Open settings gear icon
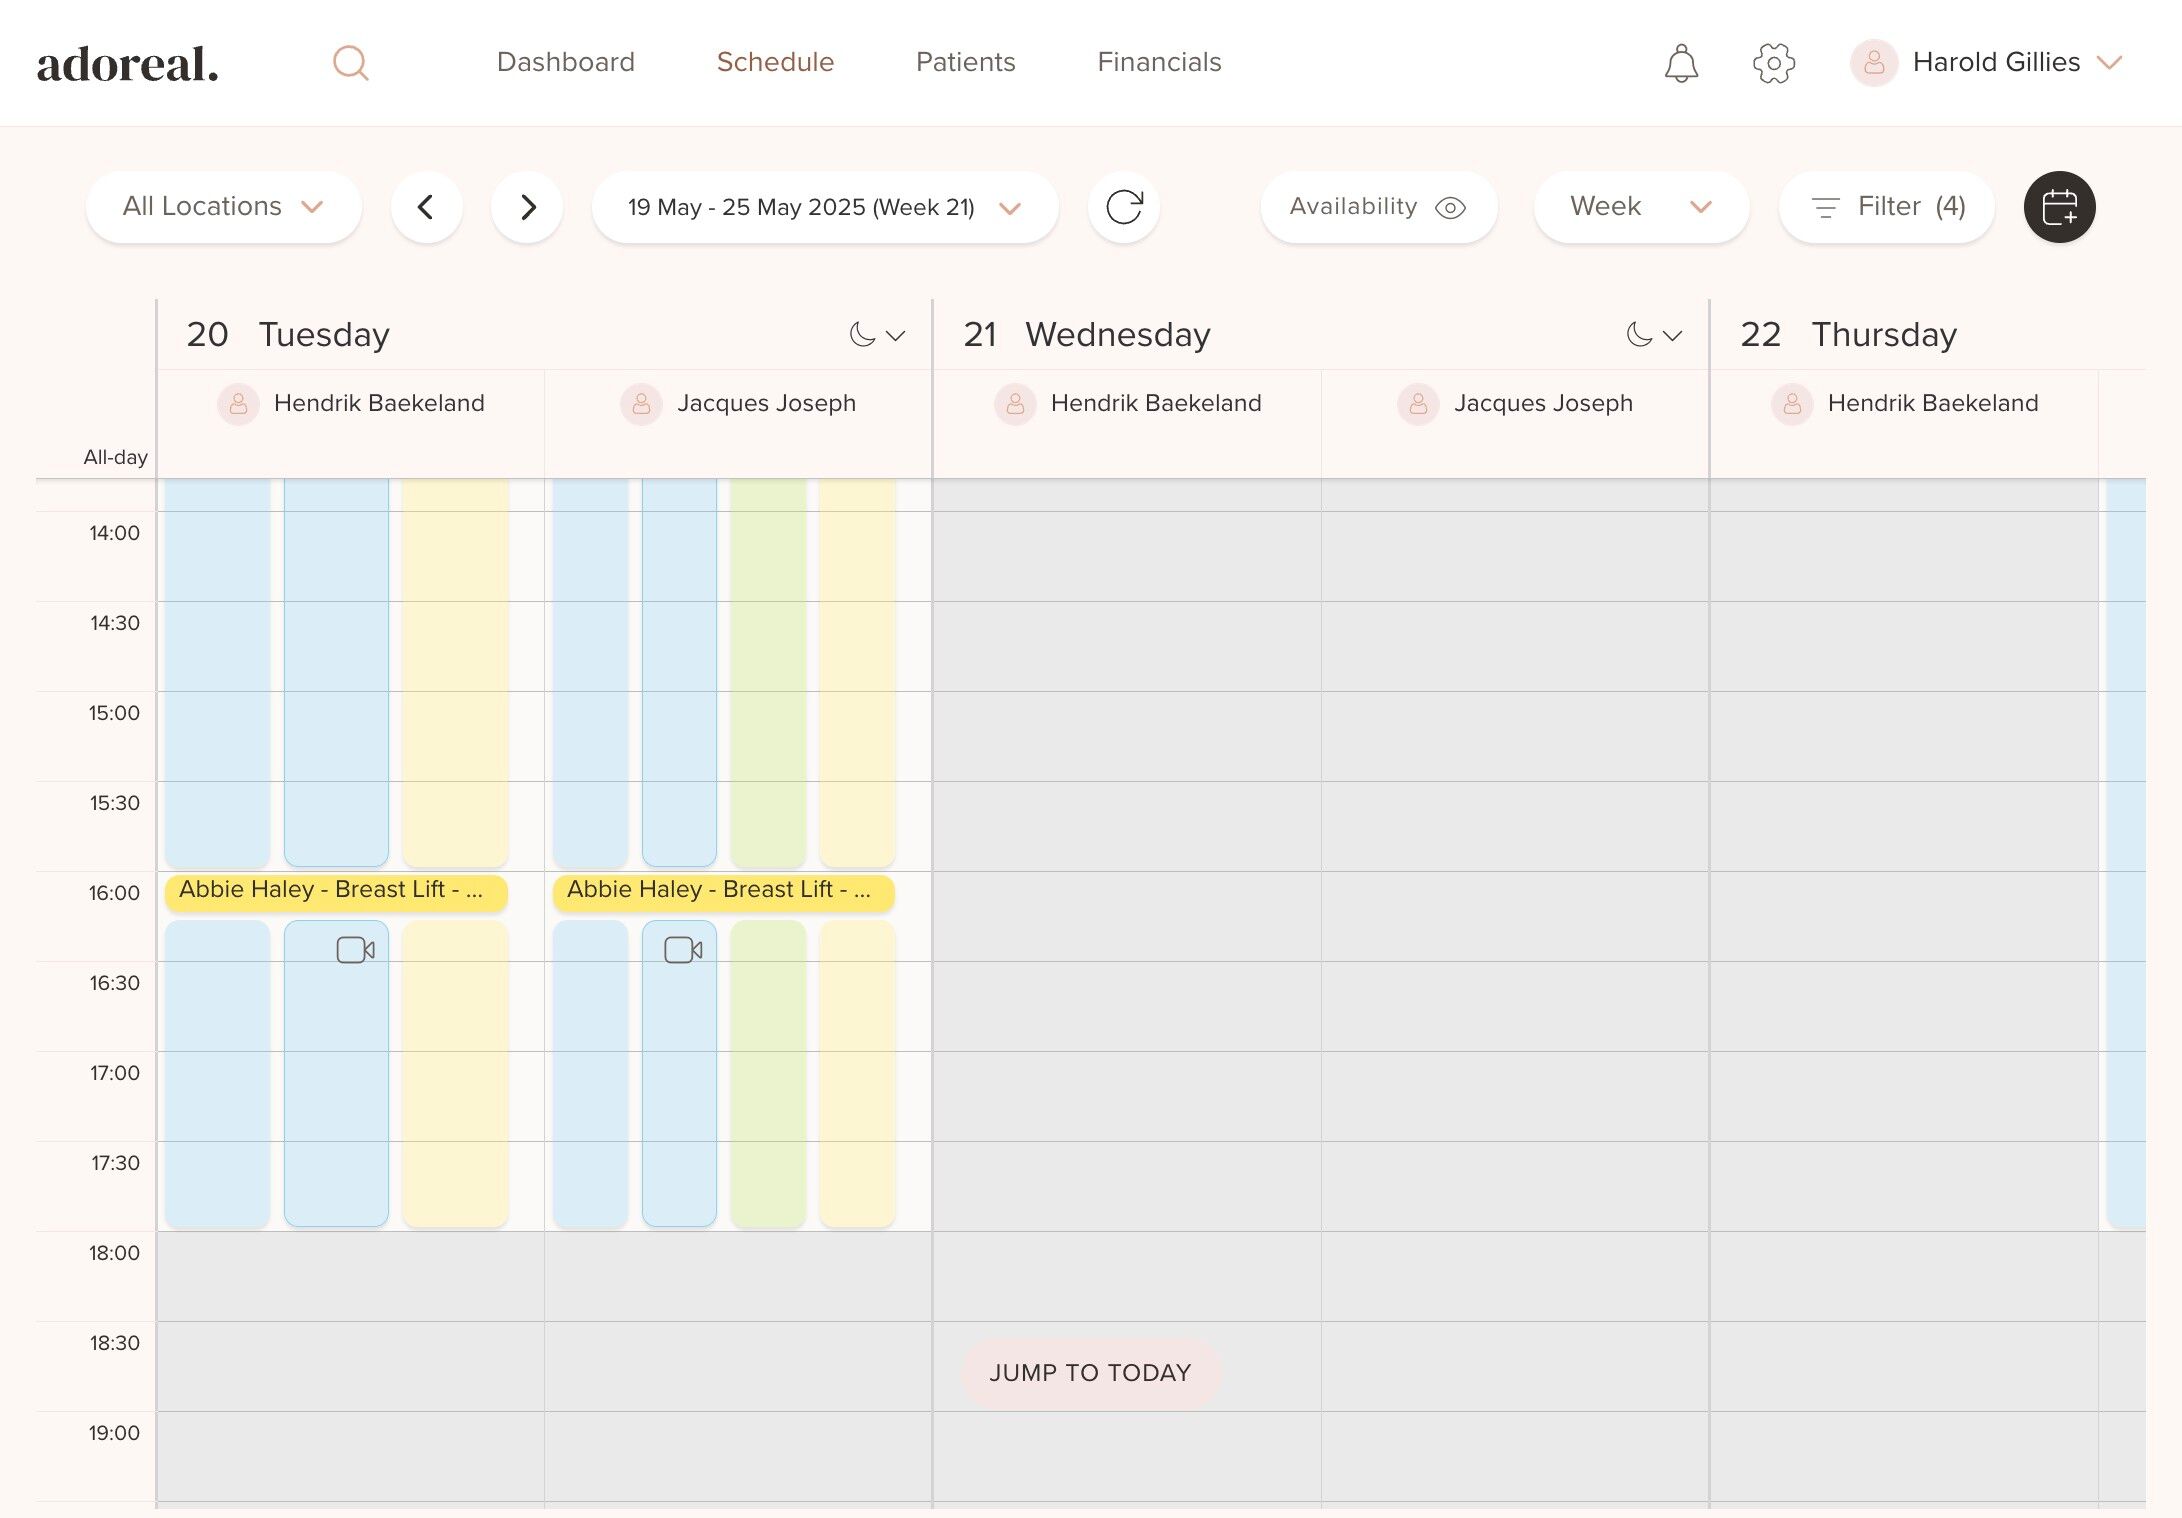The image size is (2182, 1518). (1774, 63)
